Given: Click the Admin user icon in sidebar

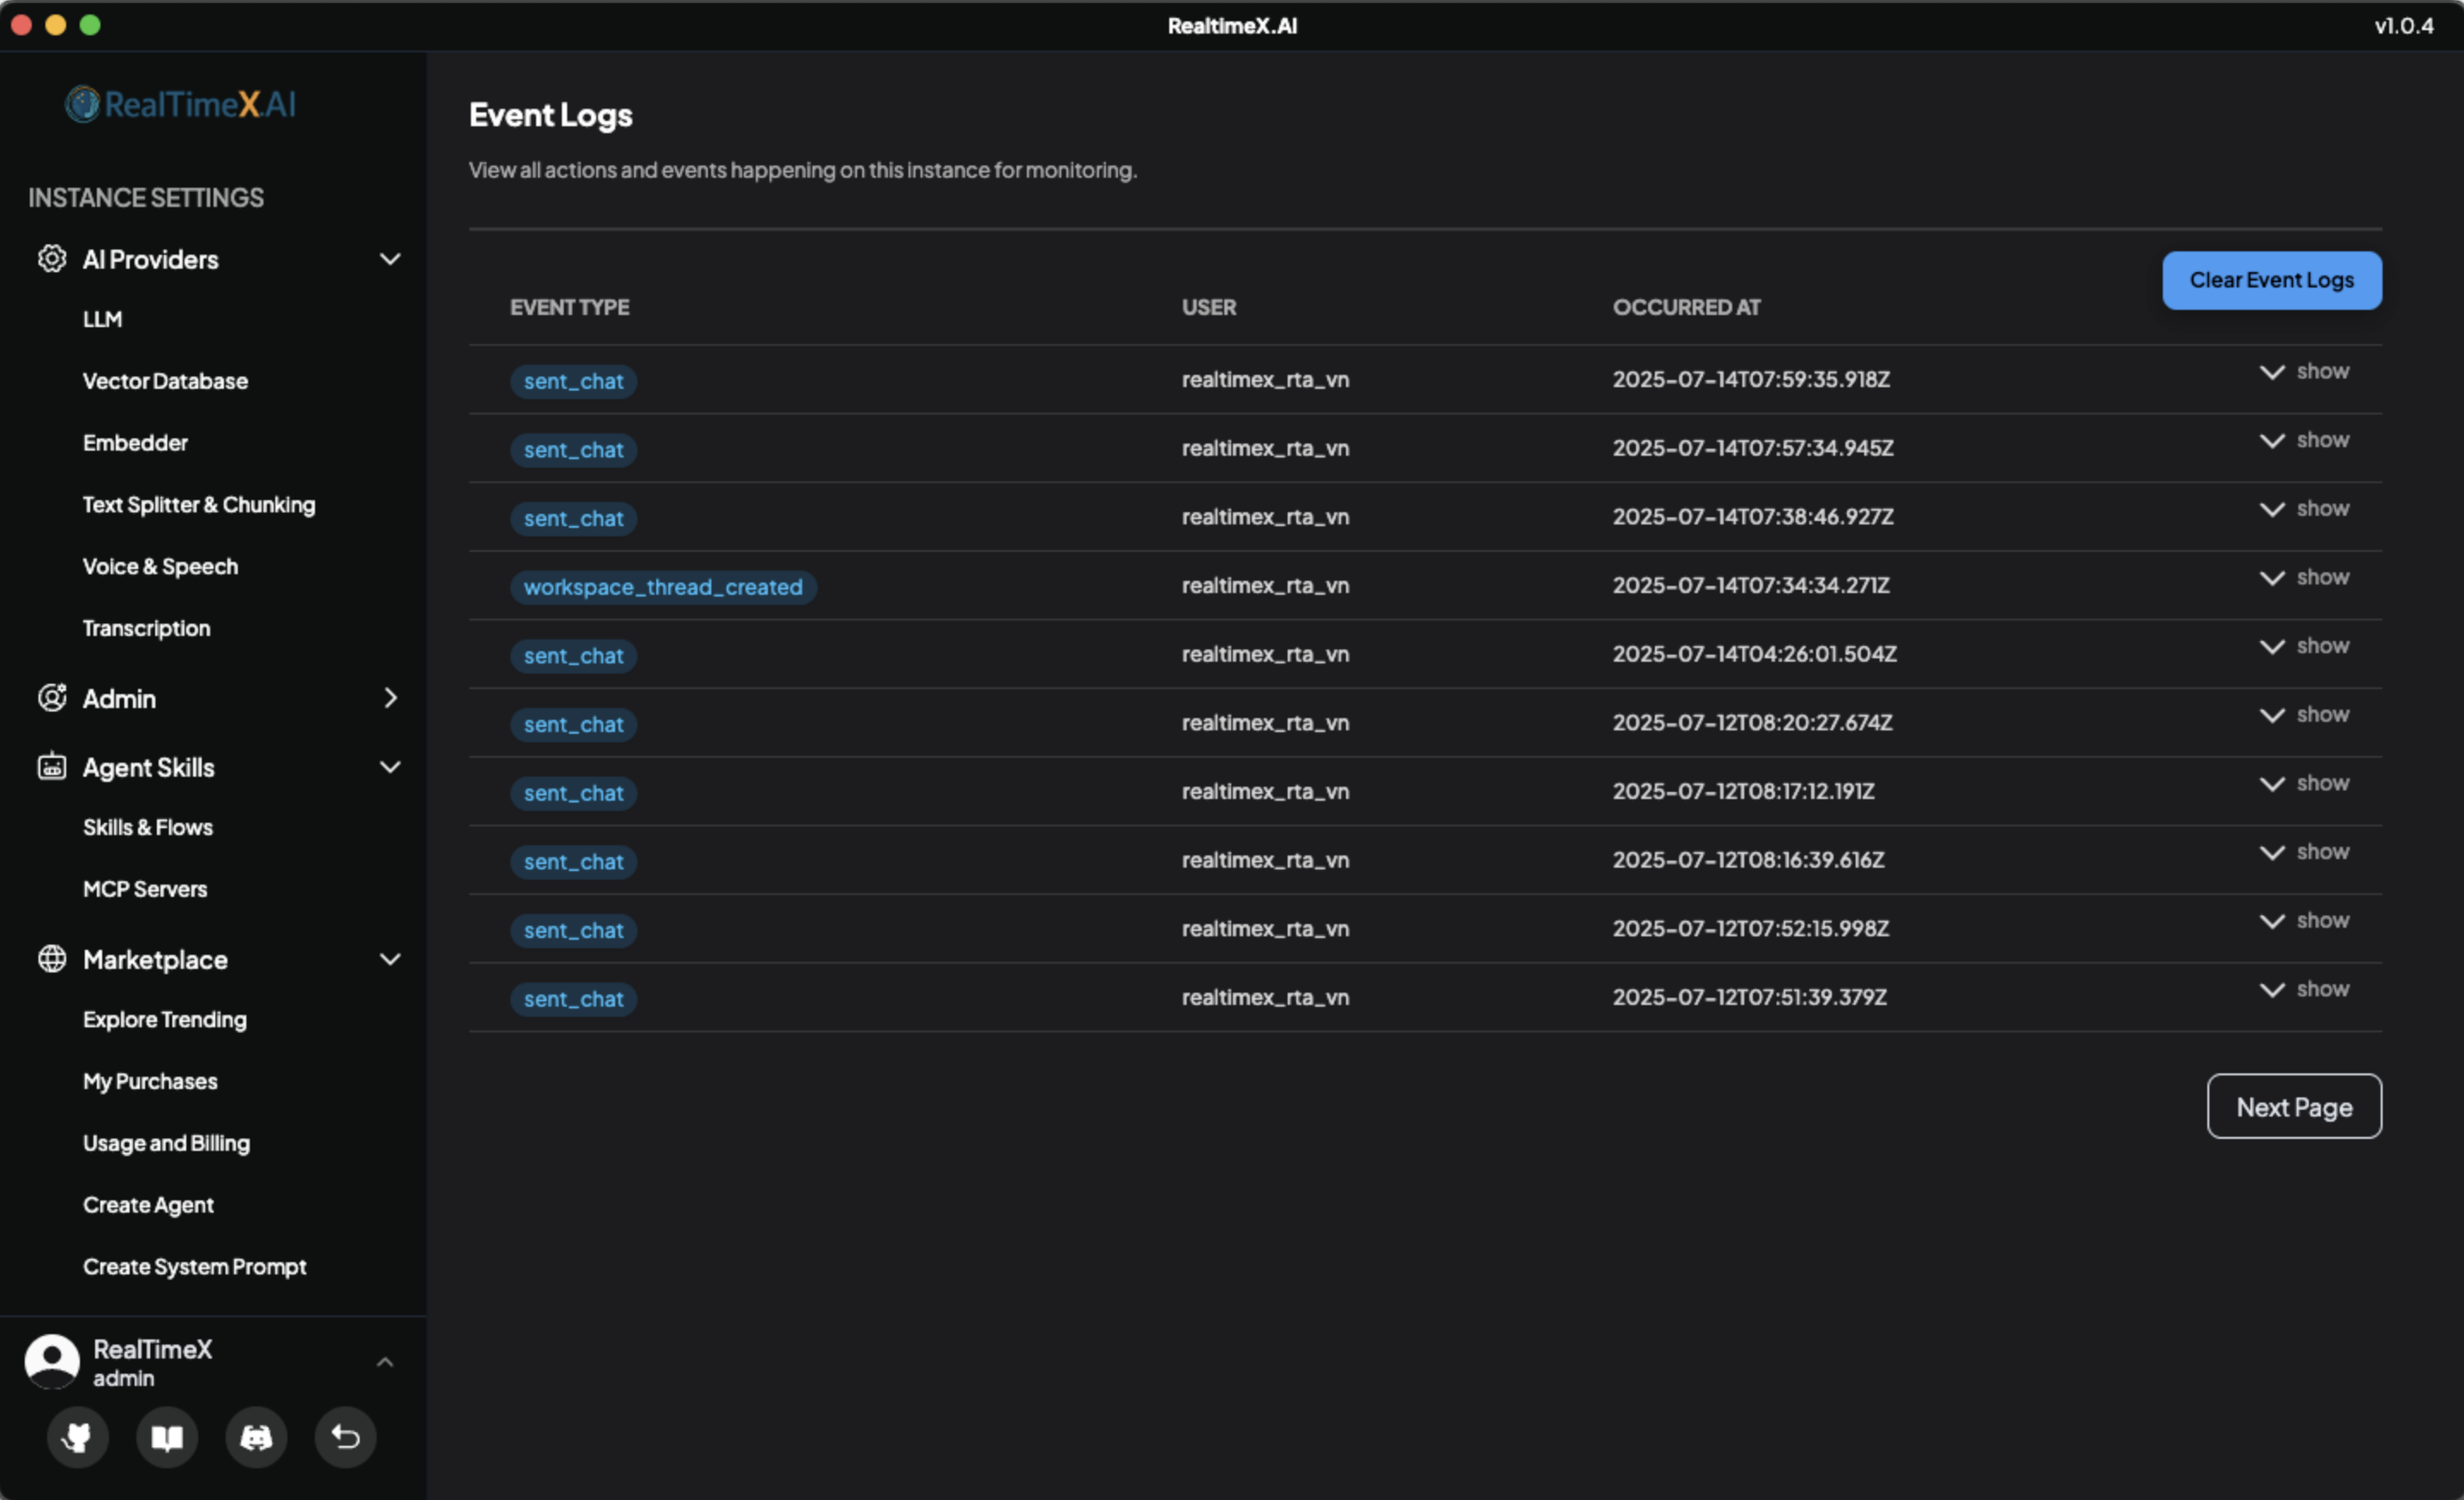Looking at the screenshot, I should coord(52,698).
